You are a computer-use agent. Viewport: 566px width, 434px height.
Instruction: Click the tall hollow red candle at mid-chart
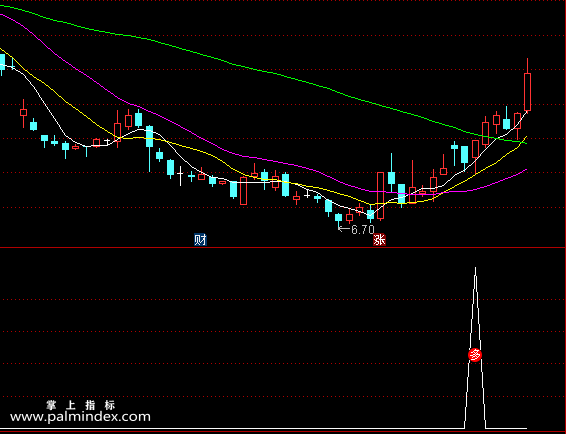point(244,191)
